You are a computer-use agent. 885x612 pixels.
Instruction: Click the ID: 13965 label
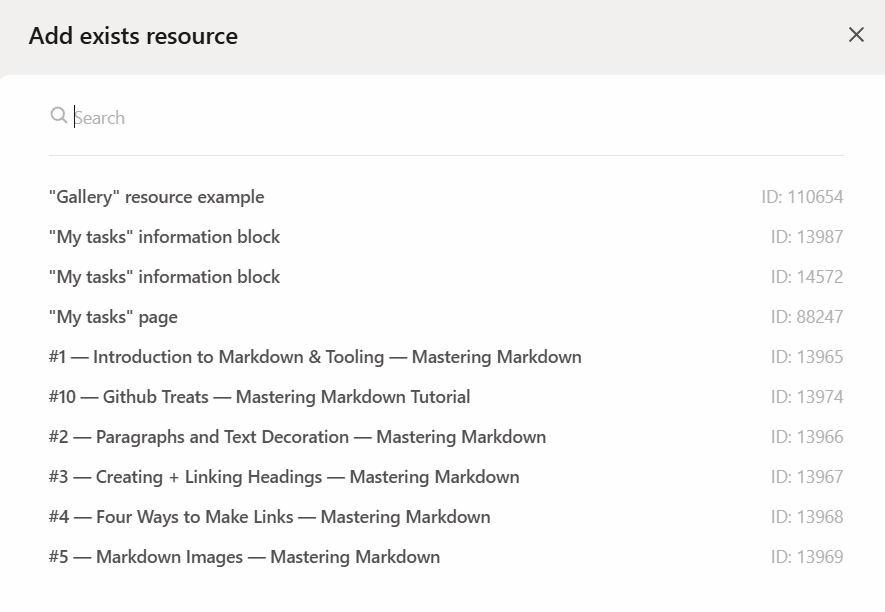806,357
